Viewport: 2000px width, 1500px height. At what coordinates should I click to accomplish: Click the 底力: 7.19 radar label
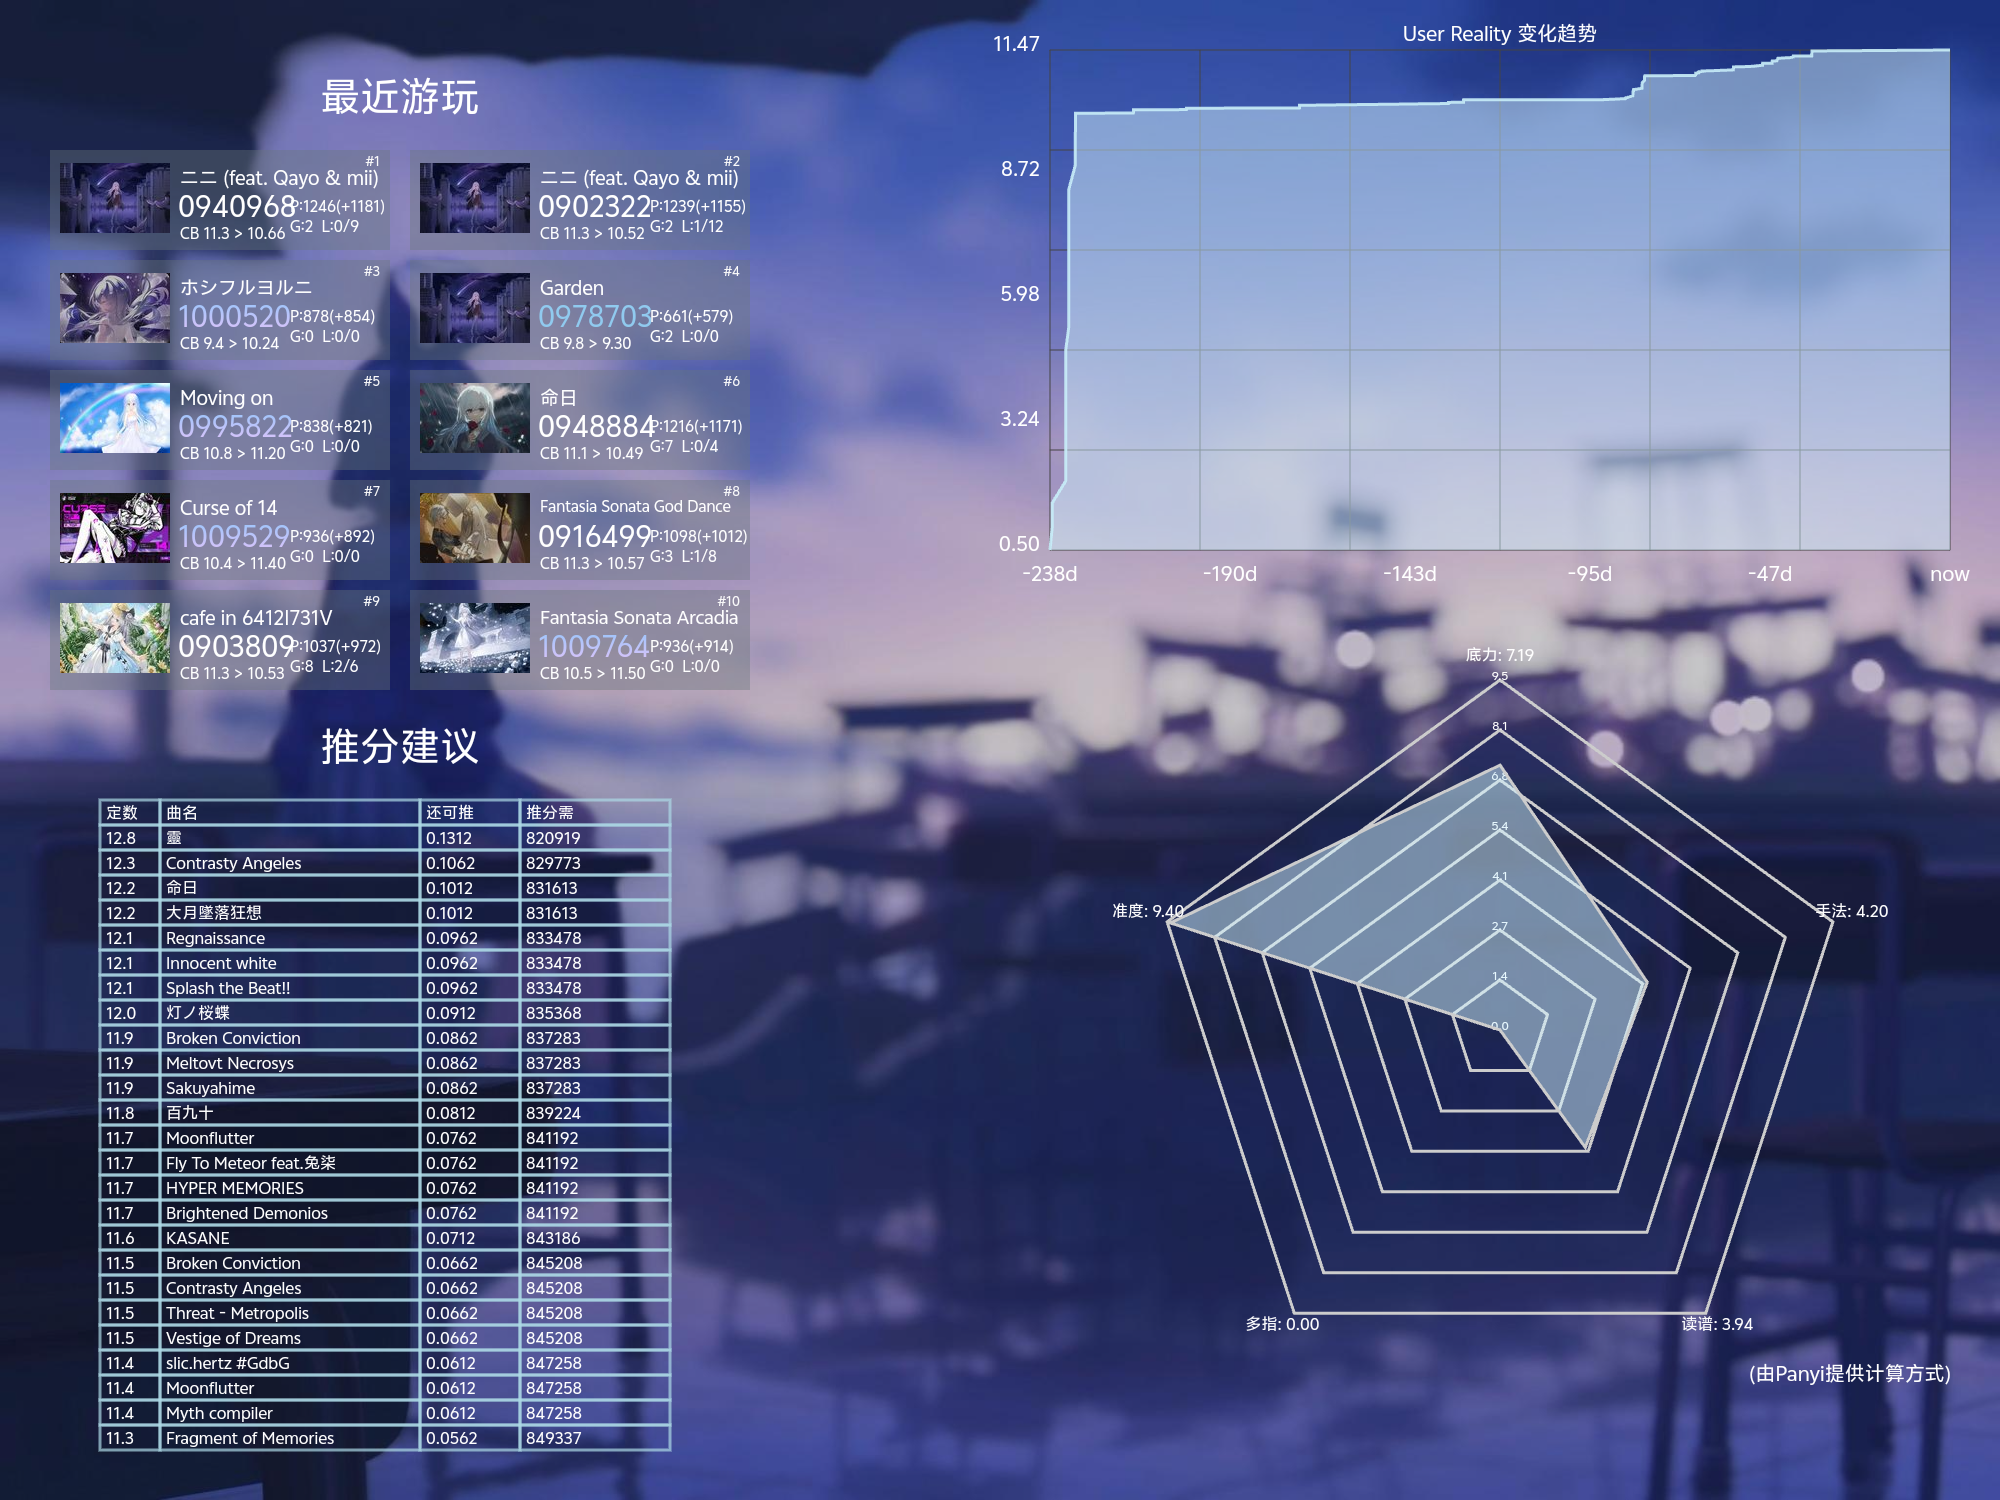click(1499, 655)
